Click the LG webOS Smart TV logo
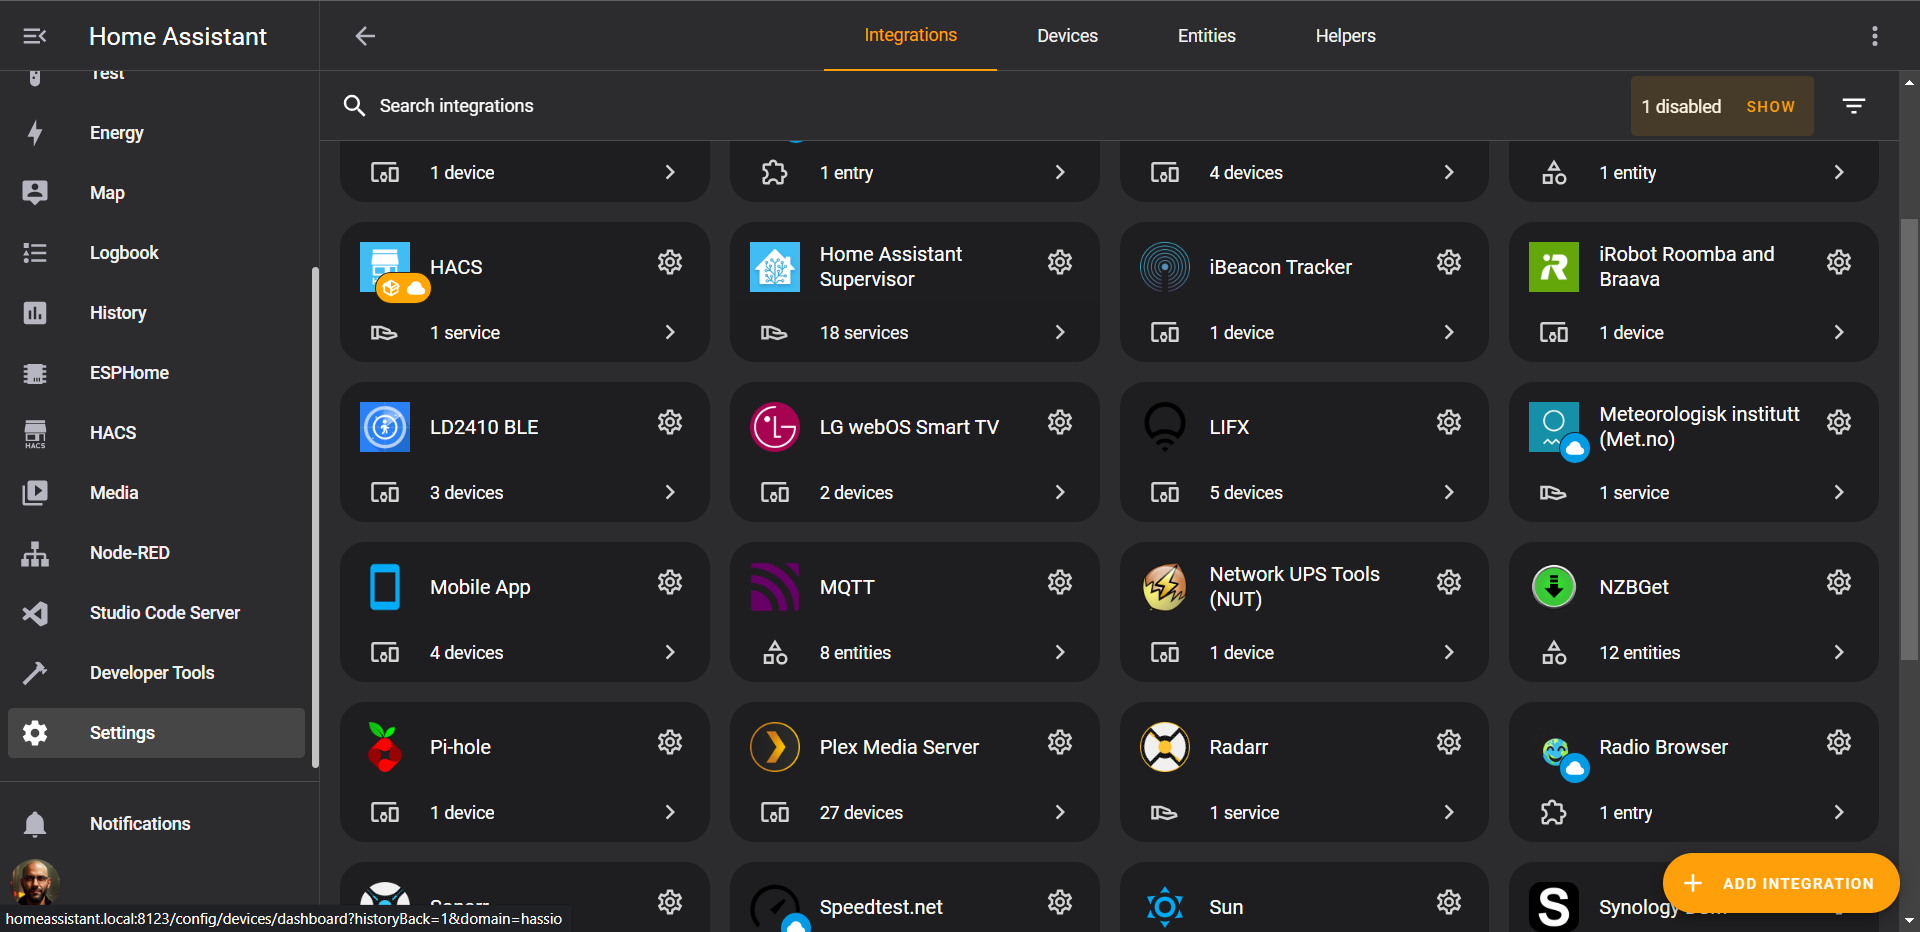The width and height of the screenshot is (1920, 932). pyautogui.click(x=774, y=427)
